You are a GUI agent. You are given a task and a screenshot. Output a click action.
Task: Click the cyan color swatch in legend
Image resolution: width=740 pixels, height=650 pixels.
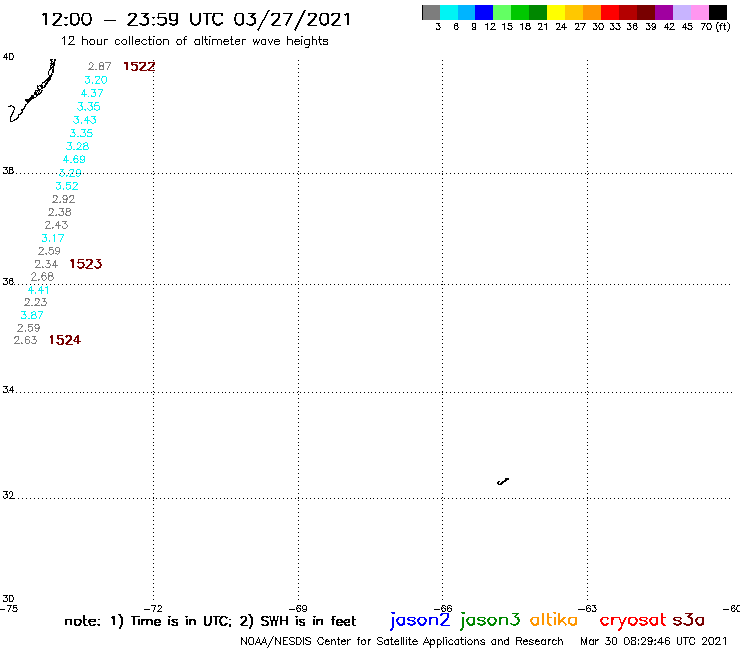coord(448,12)
